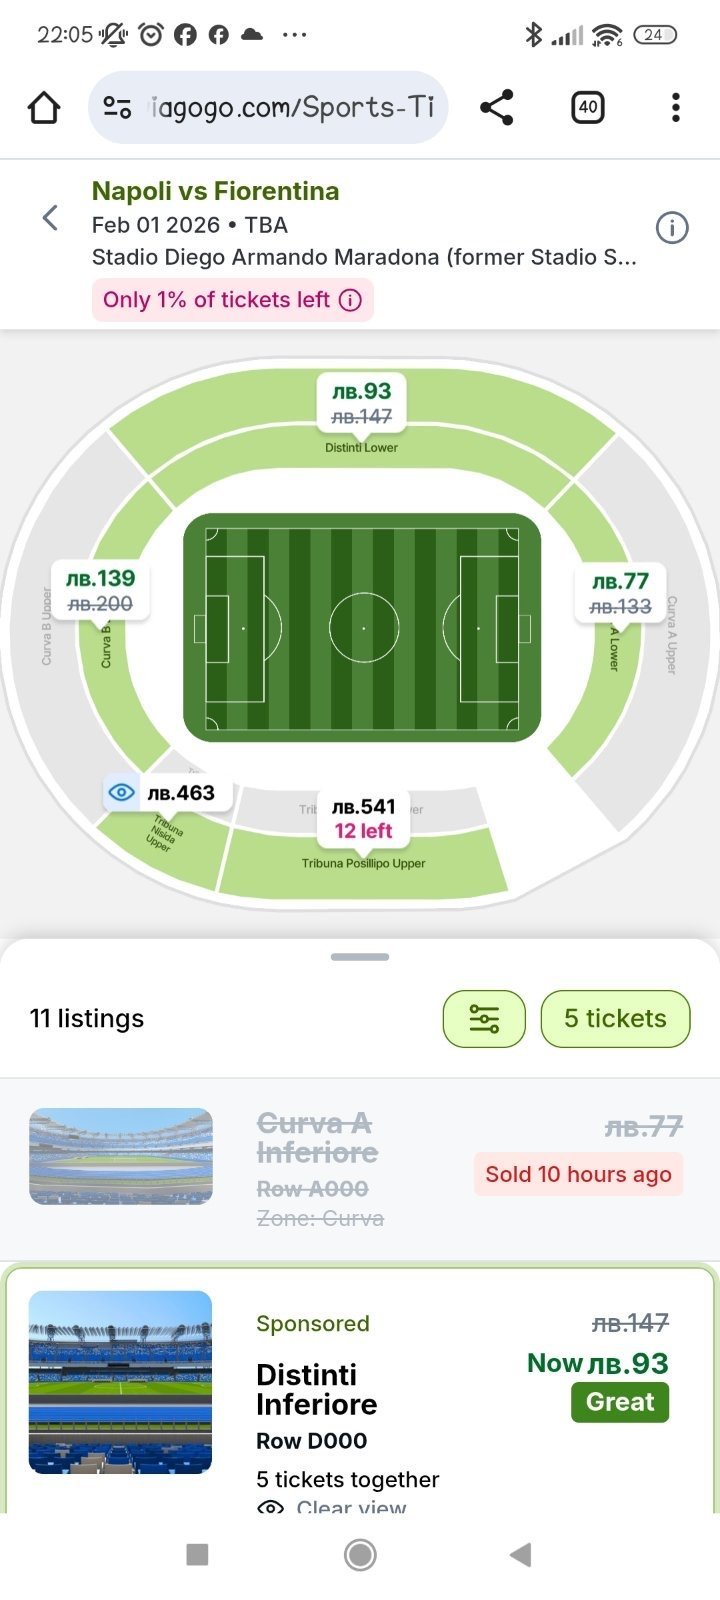The width and height of the screenshot is (720, 1600).
Task: Click the viagogo URL address field
Action: [x=290, y=107]
